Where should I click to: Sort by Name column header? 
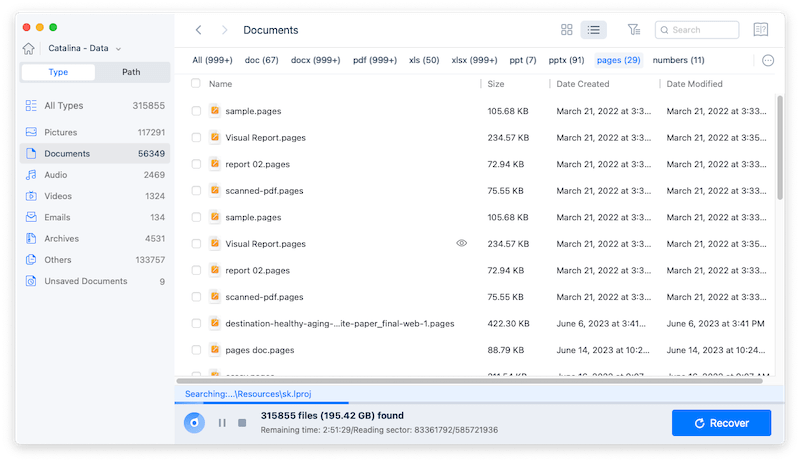[220, 84]
